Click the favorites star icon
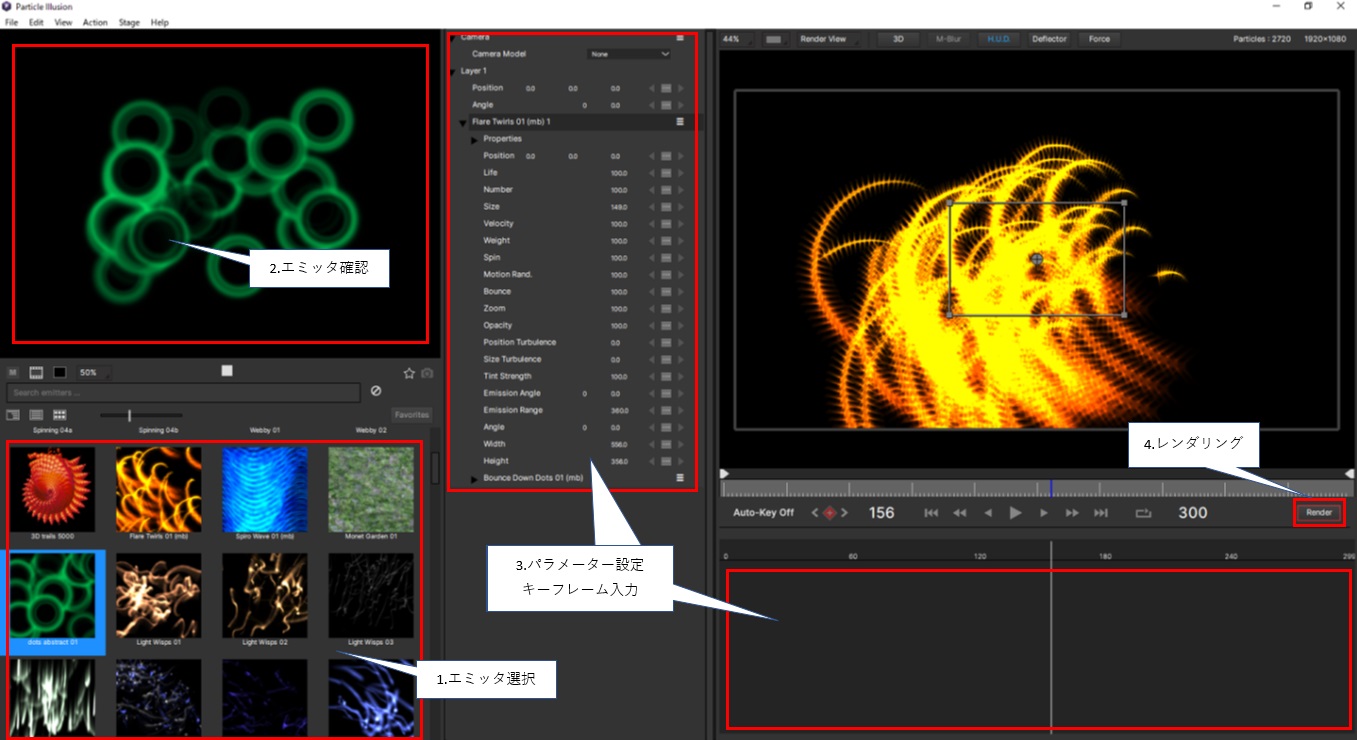 click(409, 373)
